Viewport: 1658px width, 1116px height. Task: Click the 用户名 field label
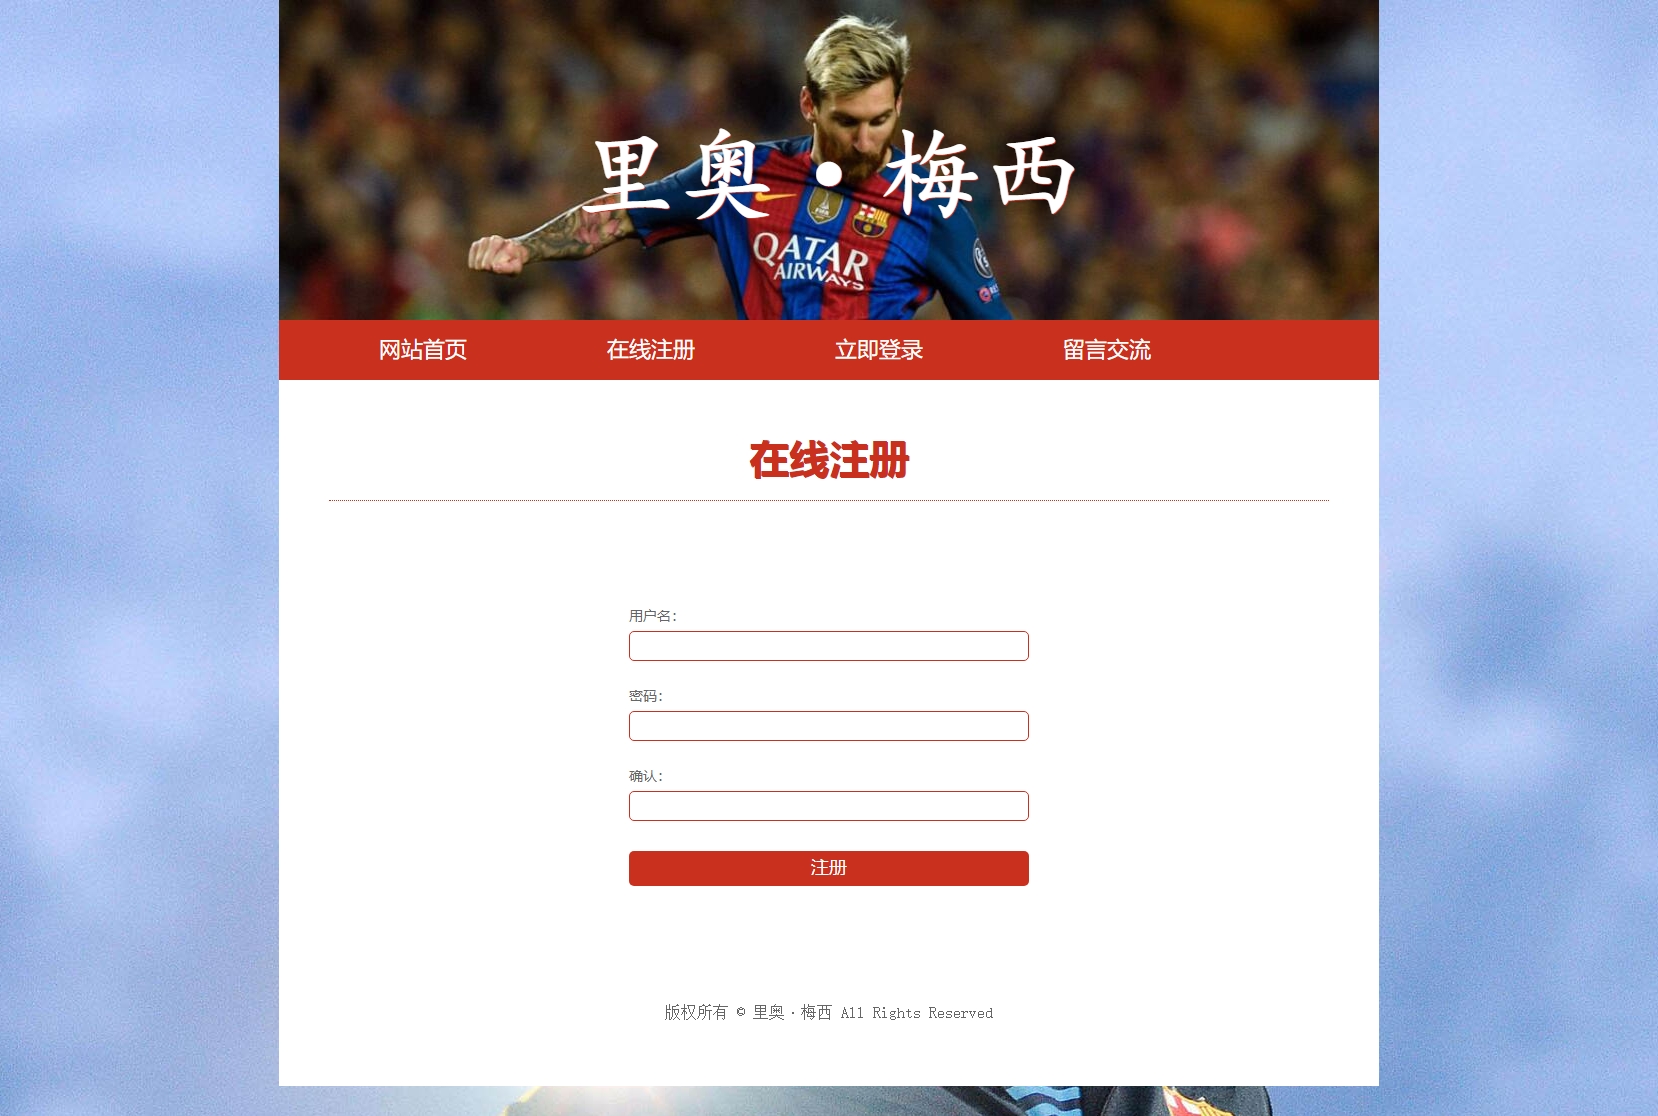point(653,616)
